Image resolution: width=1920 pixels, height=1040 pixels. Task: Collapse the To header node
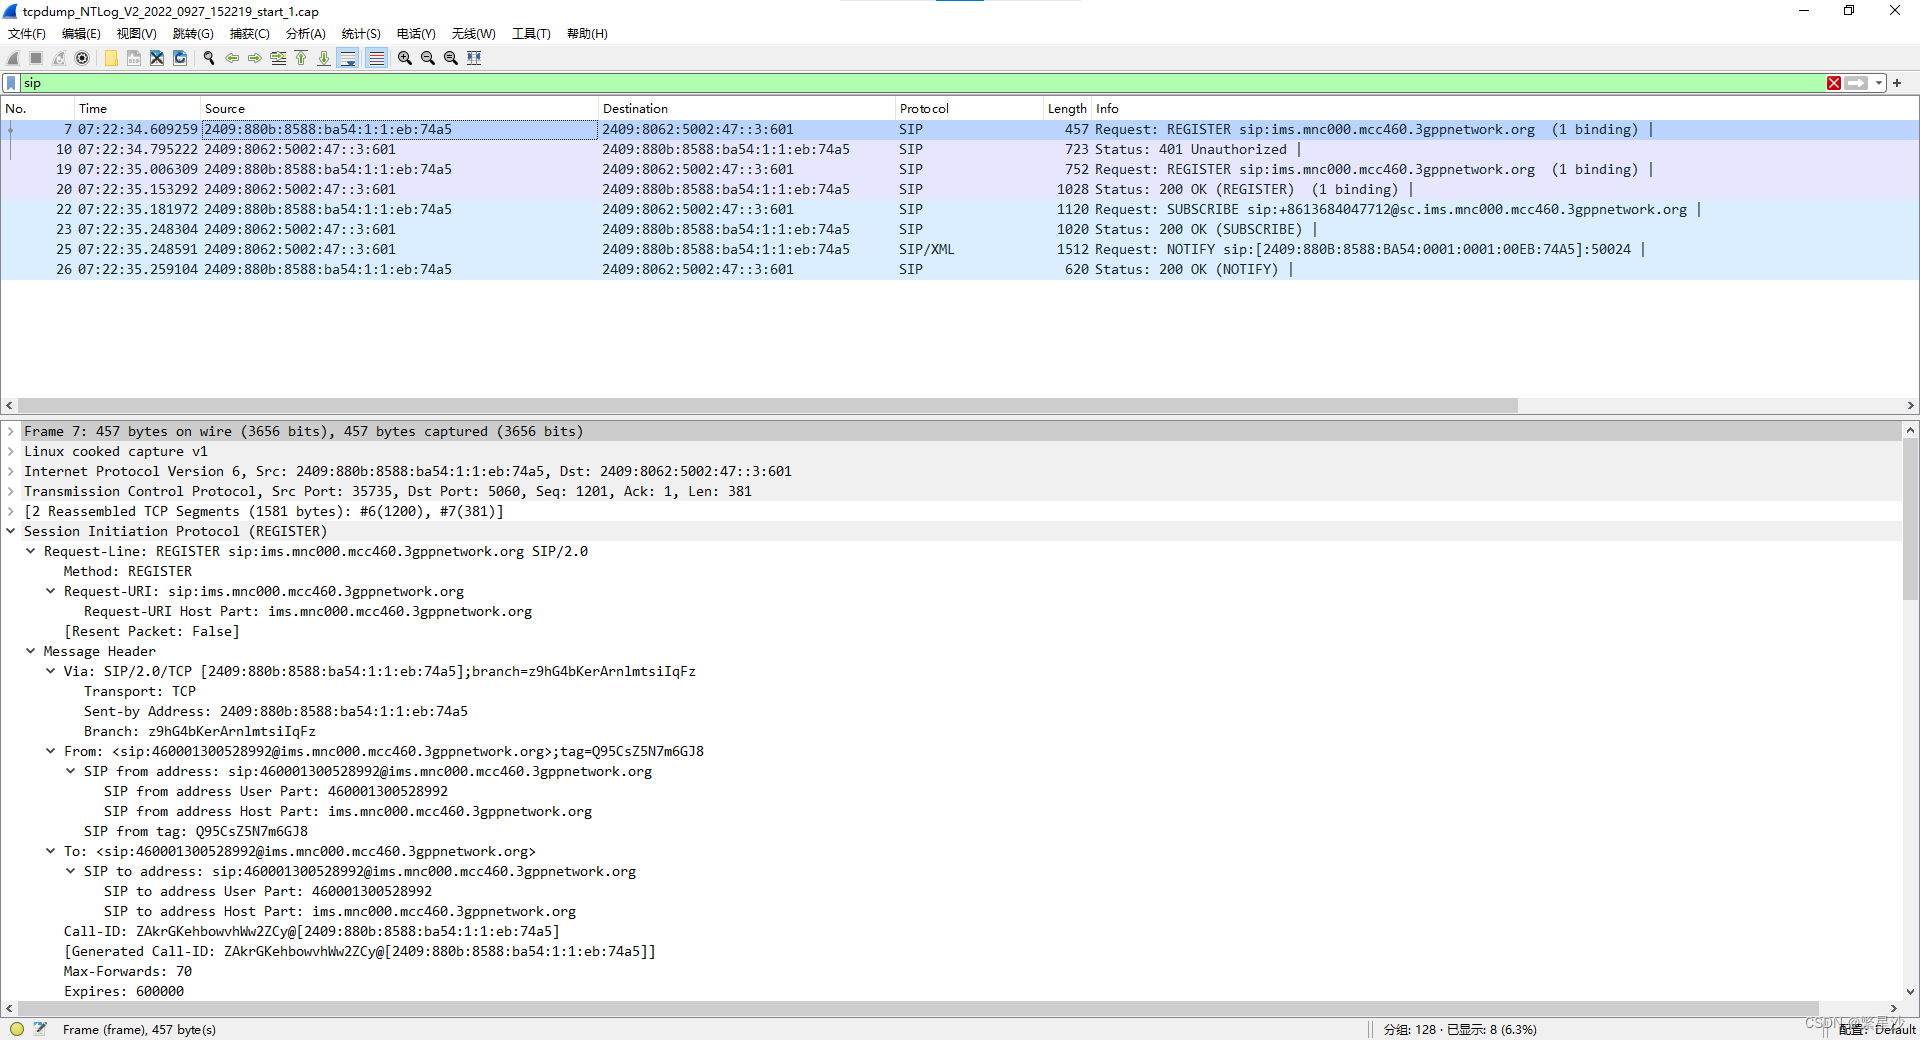coord(51,851)
